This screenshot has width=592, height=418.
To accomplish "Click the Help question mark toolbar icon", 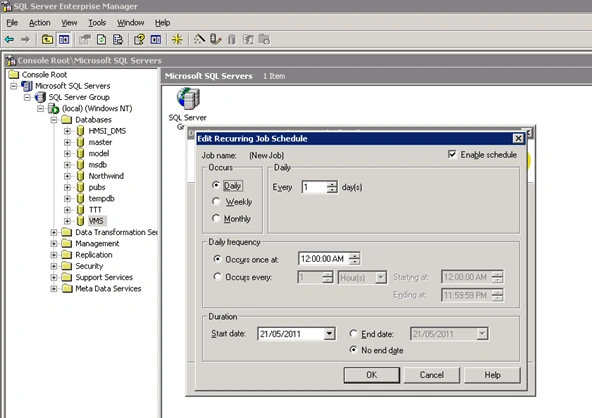I will click(x=139, y=39).
